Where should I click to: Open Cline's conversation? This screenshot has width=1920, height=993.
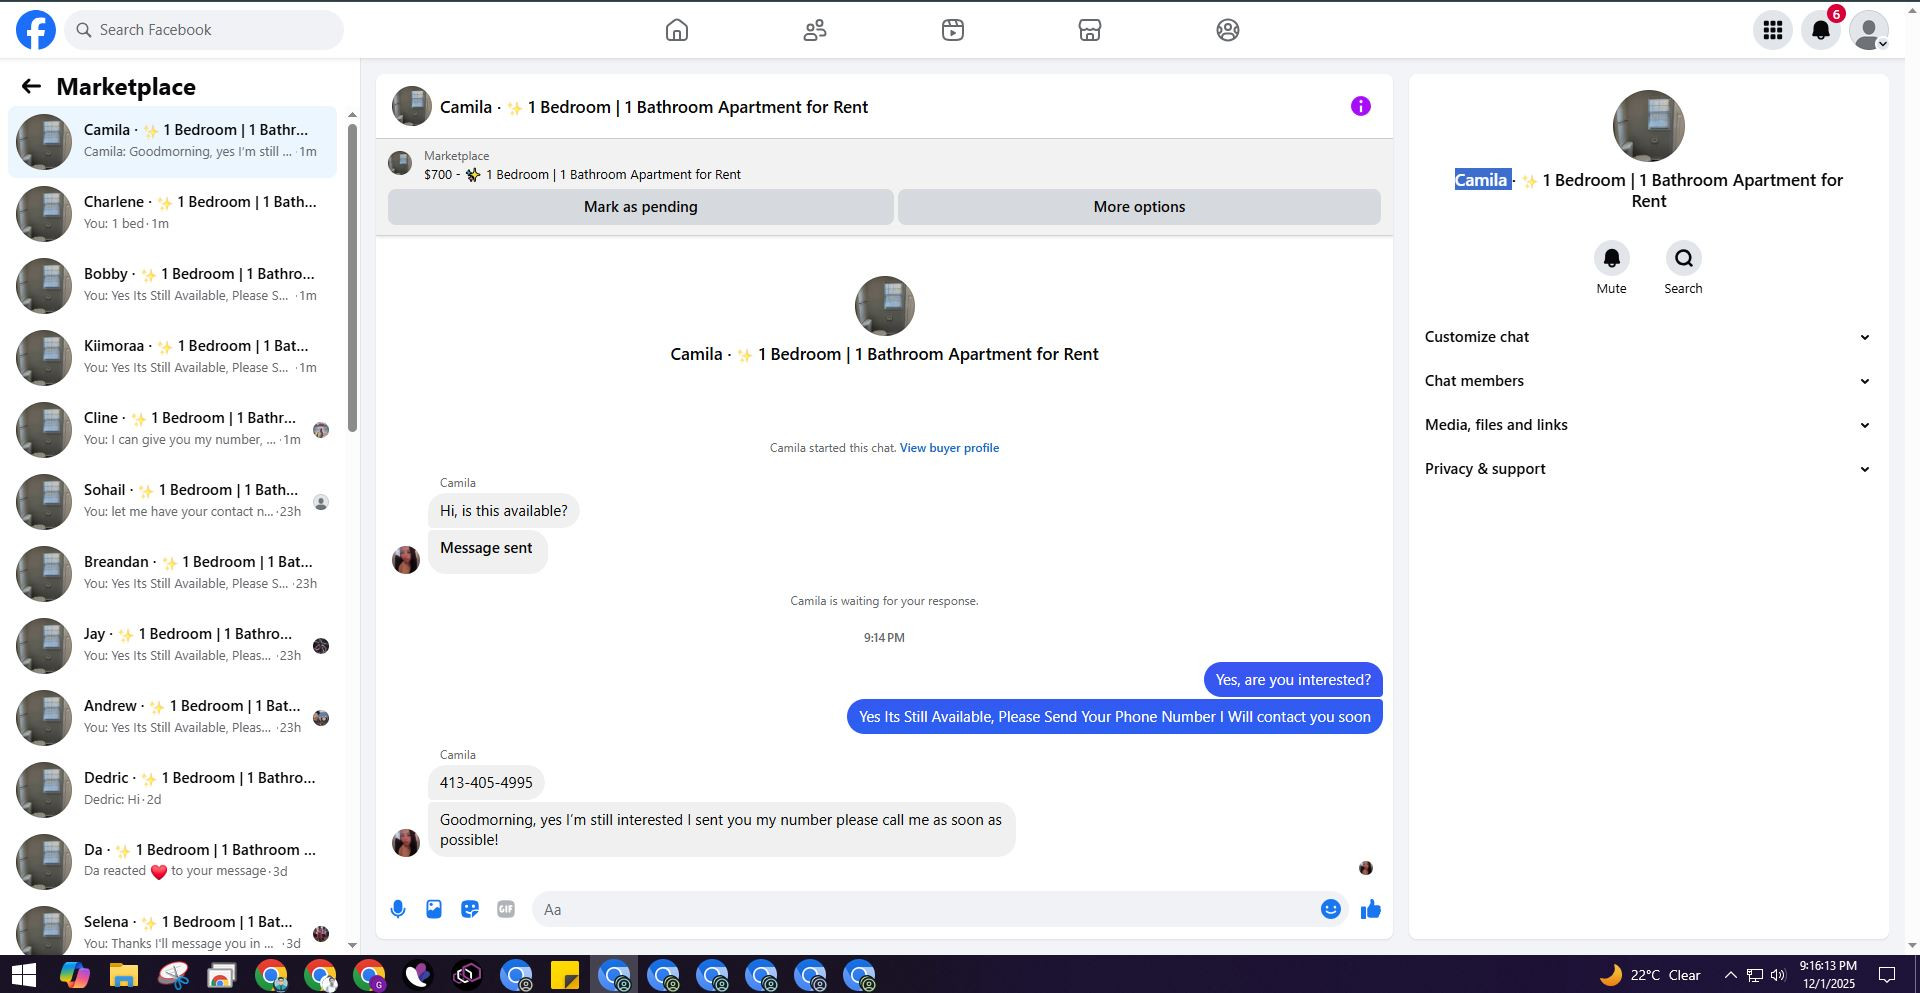pyautogui.click(x=172, y=429)
